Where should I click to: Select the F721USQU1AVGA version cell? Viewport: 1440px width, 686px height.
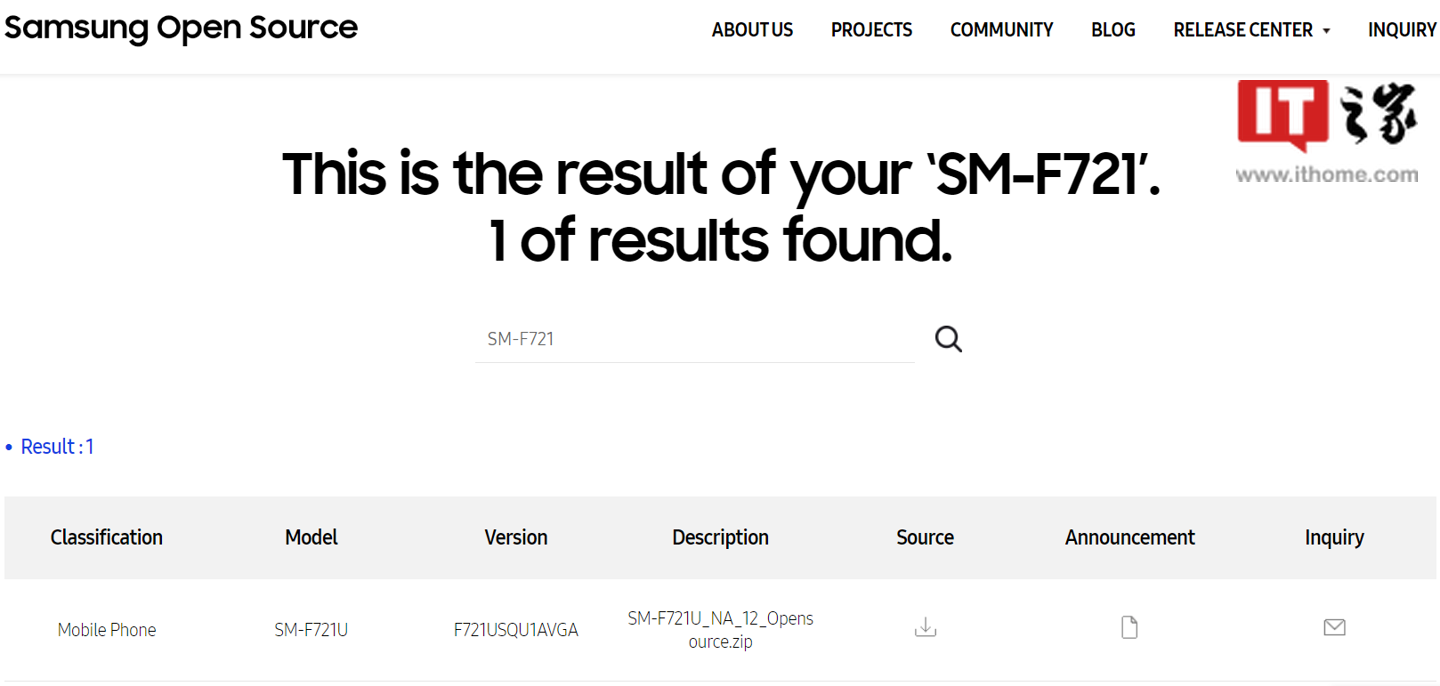(x=516, y=630)
